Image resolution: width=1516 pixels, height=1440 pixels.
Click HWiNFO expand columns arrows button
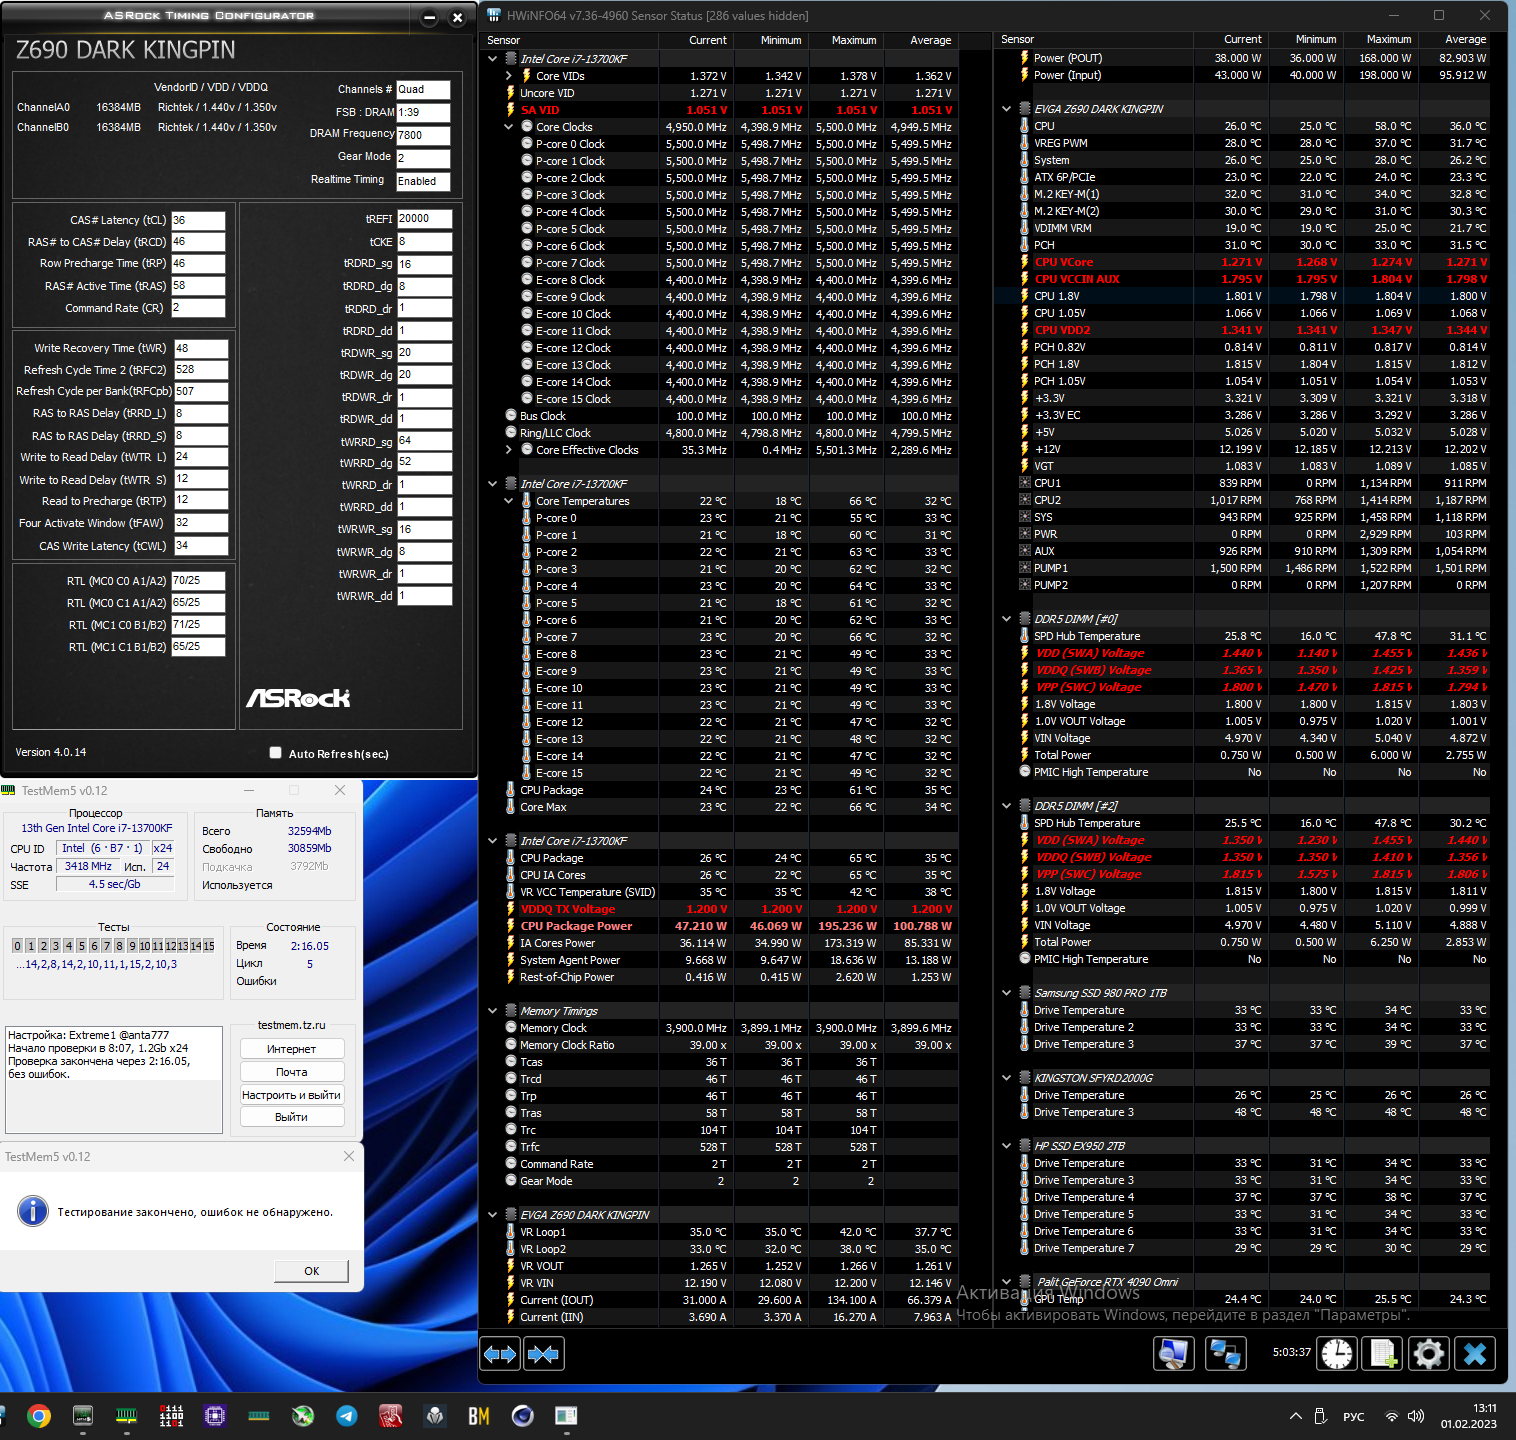(x=500, y=1354)
